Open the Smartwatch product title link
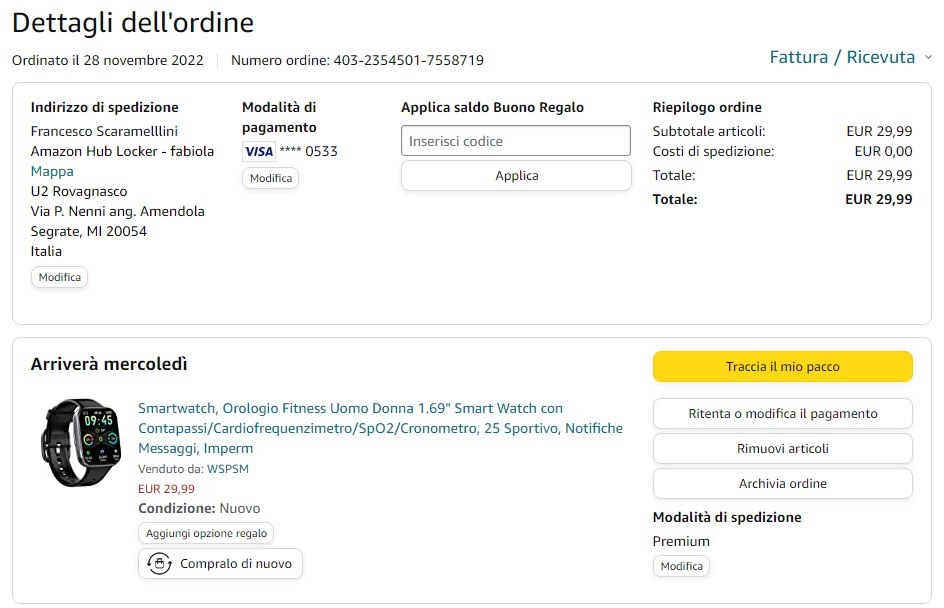 [x=380, y=428]
